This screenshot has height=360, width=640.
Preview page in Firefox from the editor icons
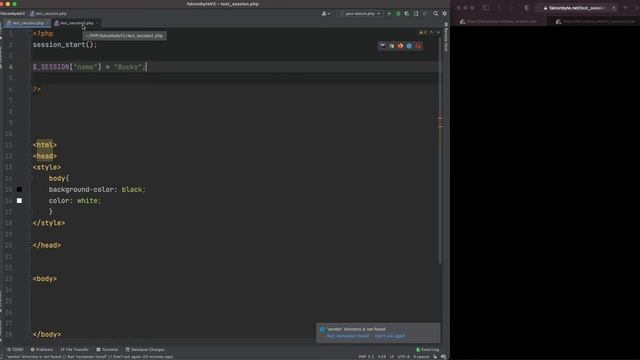pyautogui.click(x=400, y=46)
